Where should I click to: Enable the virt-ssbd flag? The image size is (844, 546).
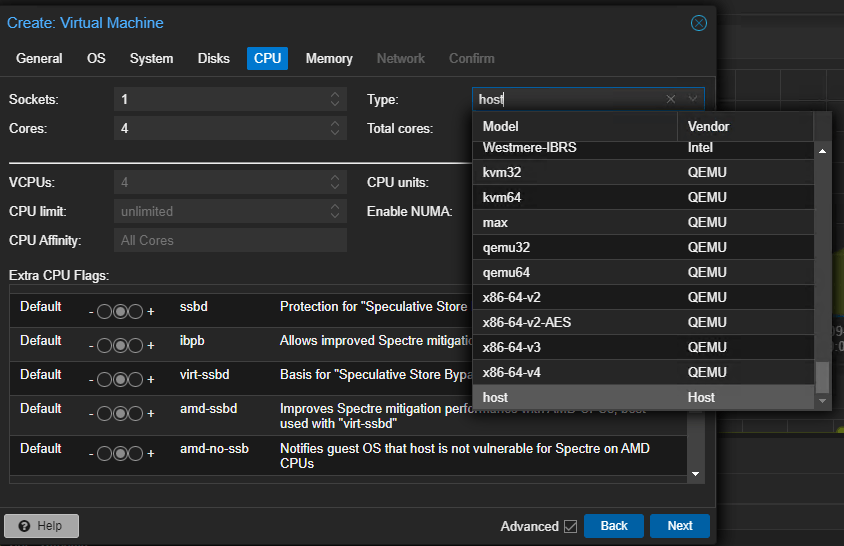136,380
